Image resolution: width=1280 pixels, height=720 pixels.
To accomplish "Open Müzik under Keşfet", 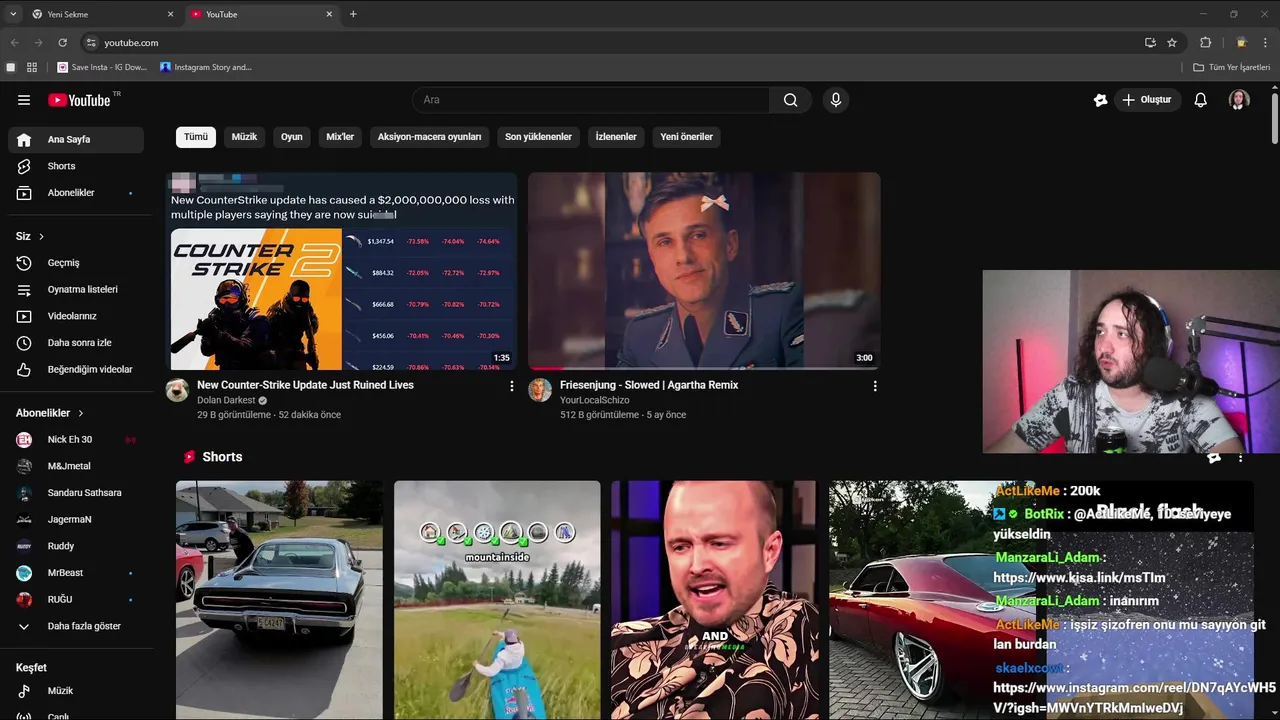I will pos(76,691).
